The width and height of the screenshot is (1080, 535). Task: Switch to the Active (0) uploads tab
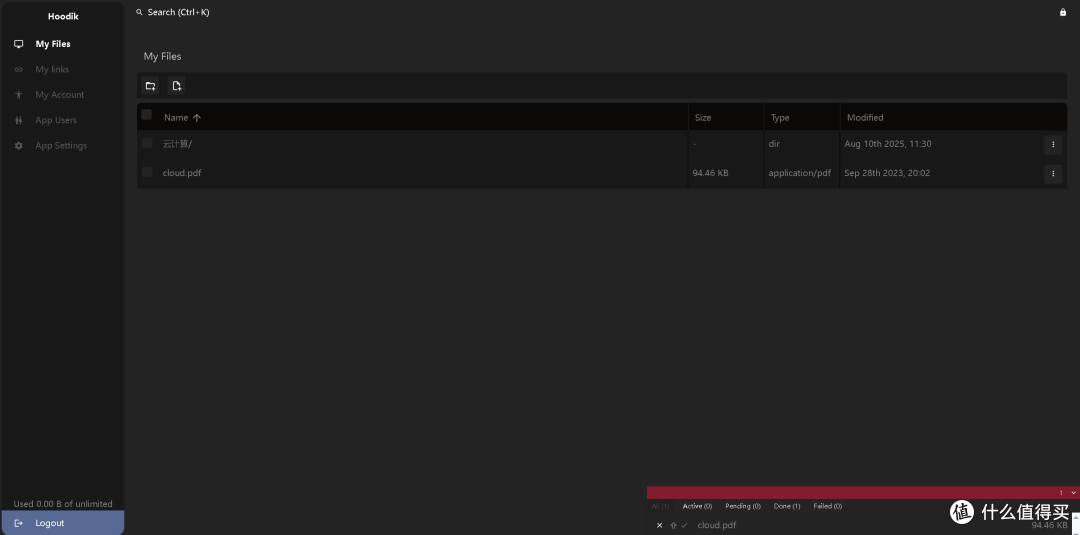[x=697, y=506]
